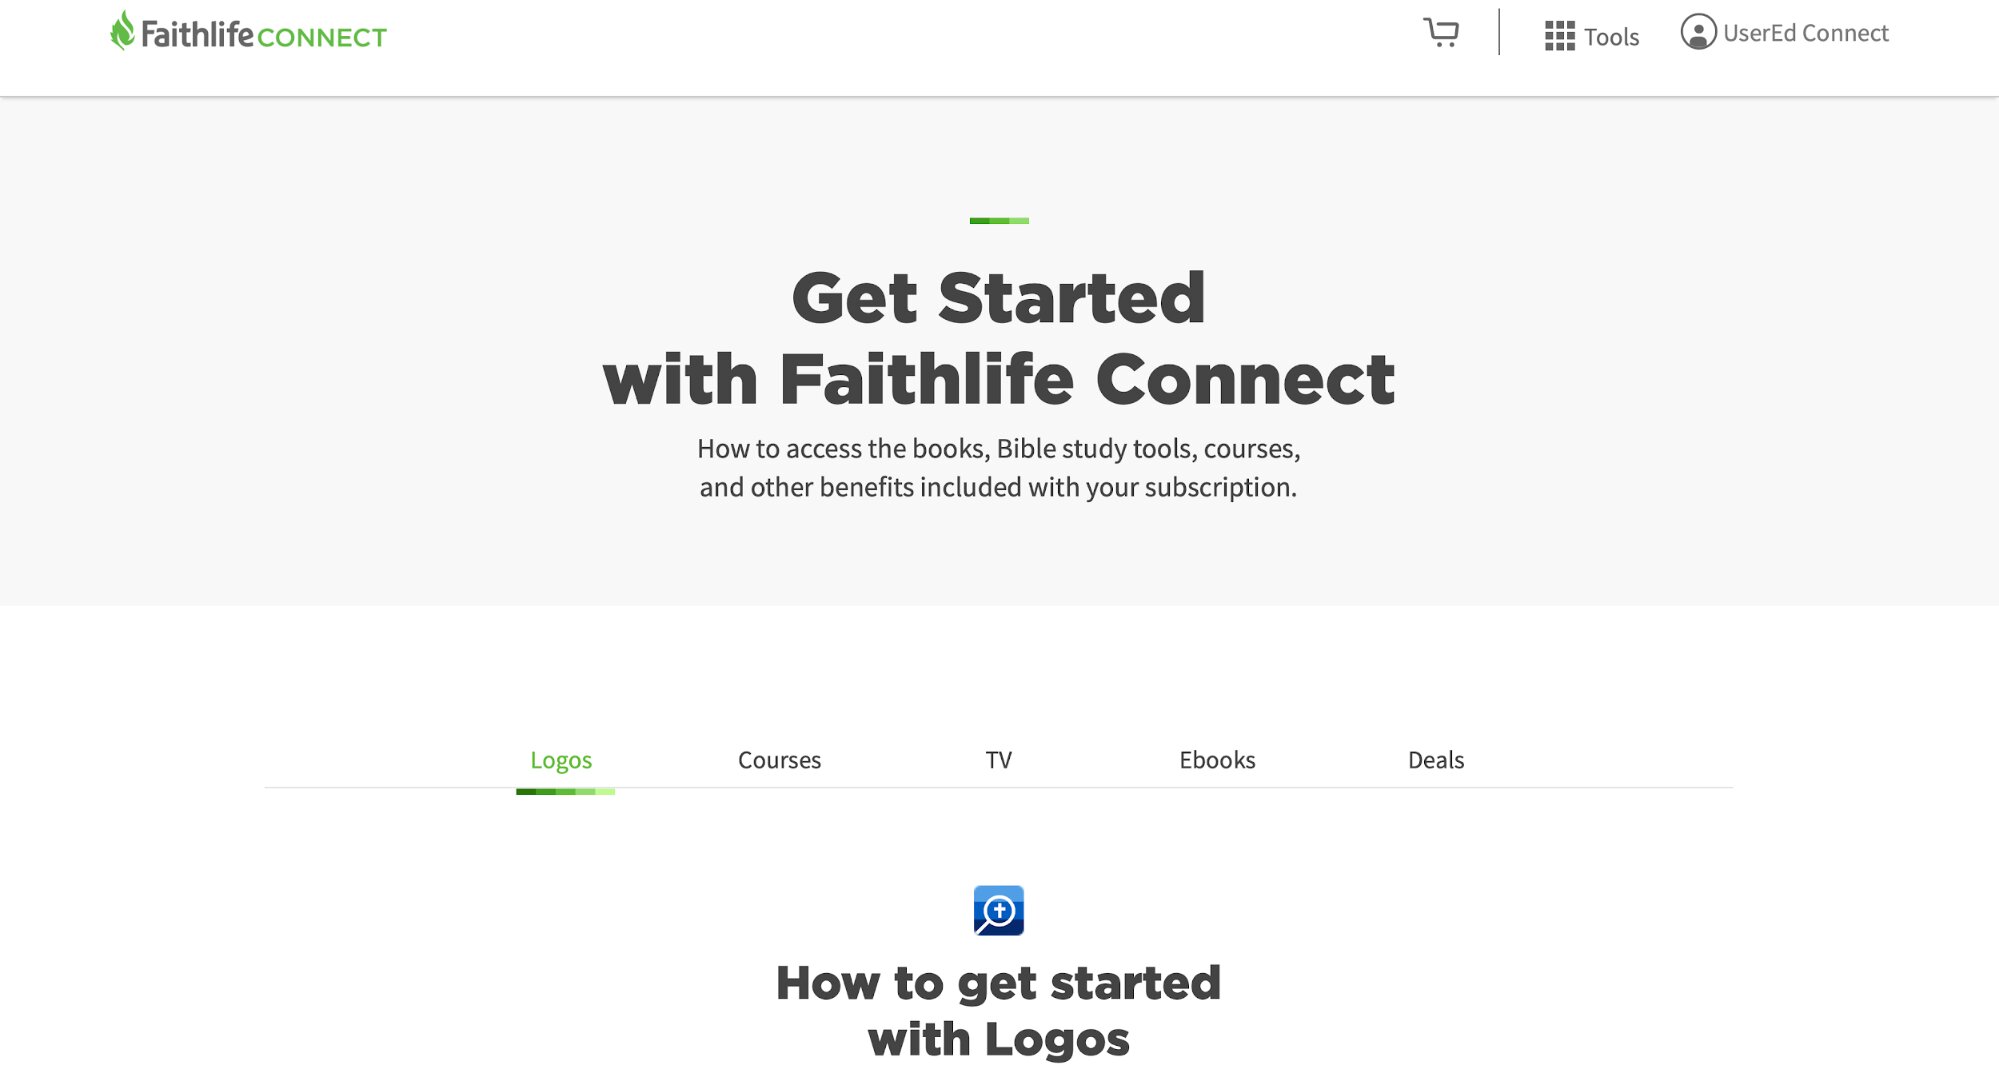
Task: Switch to the Courses tab
Action: [x=779, y=760]
